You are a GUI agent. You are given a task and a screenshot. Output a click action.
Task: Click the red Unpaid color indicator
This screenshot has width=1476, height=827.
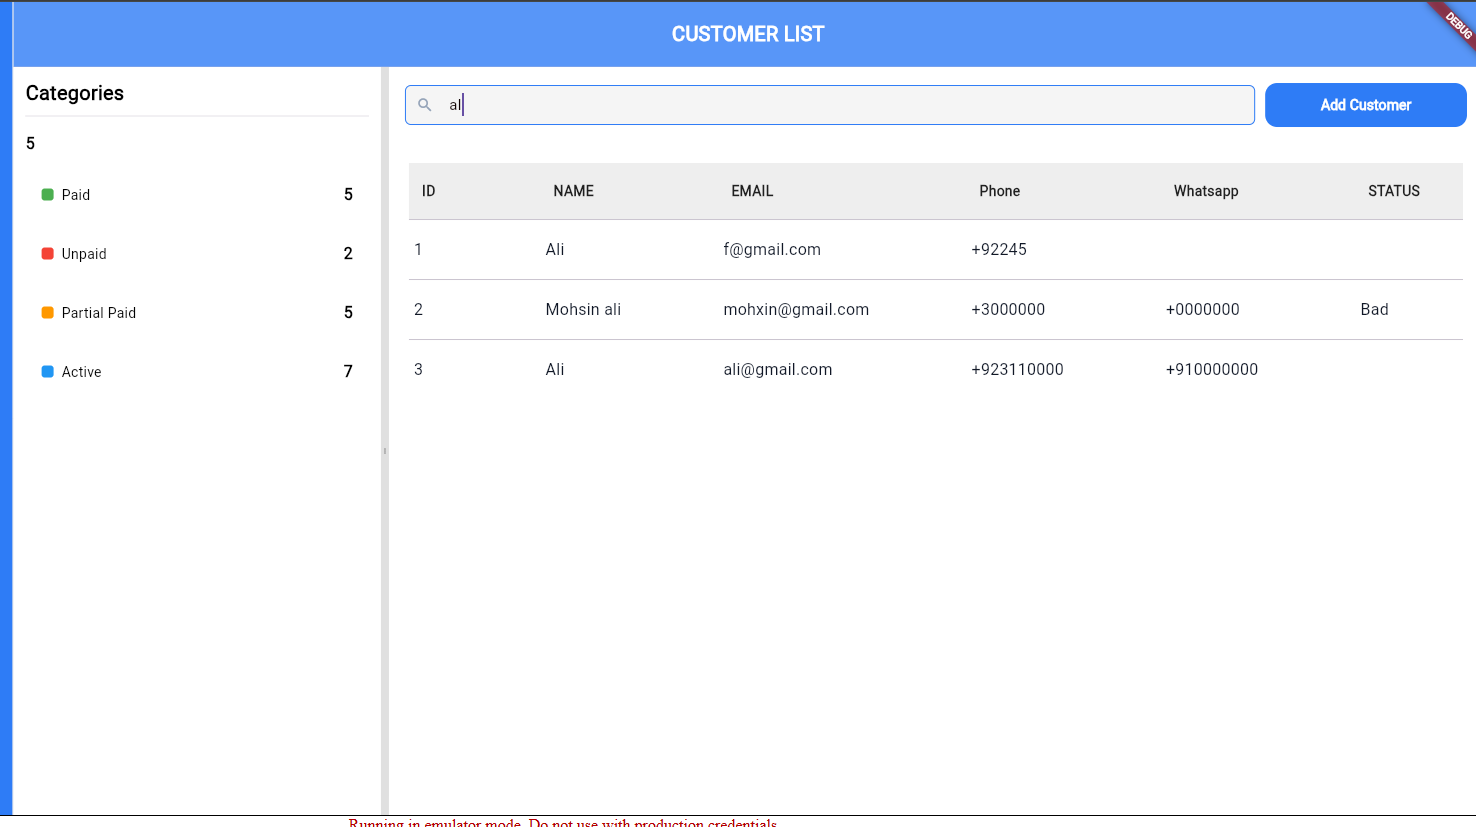coord(47,254)
